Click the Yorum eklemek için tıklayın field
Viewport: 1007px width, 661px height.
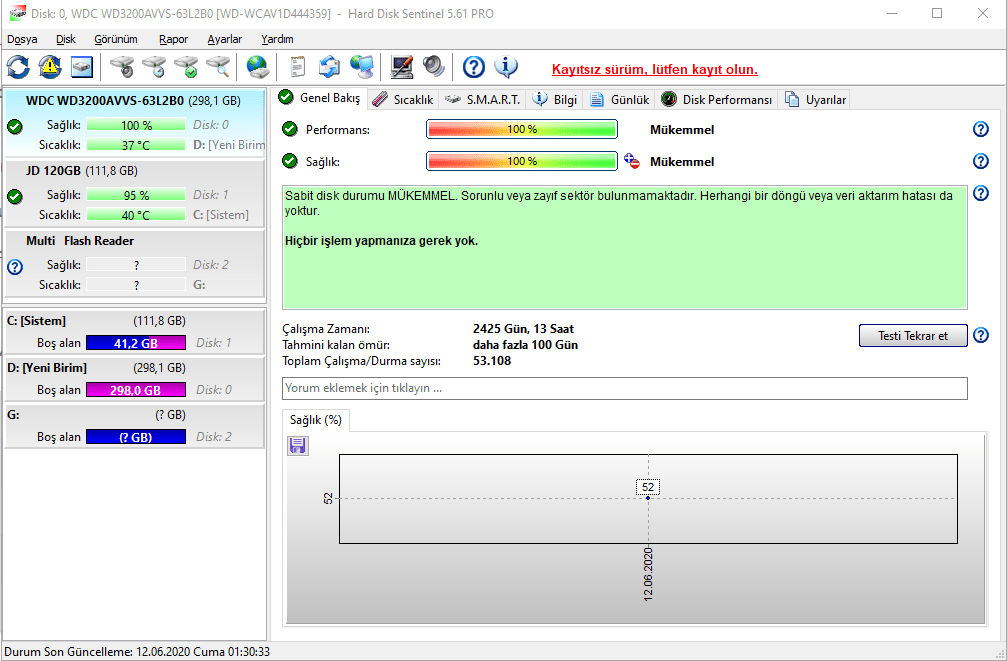tap(624, 388)
